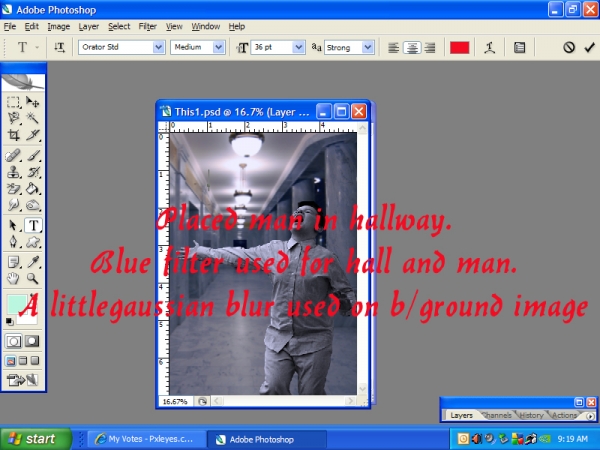The width and height of the screenshot is (600, 450).
Task: Set Standard Screen Mode
Action: [x=11, y=360]
